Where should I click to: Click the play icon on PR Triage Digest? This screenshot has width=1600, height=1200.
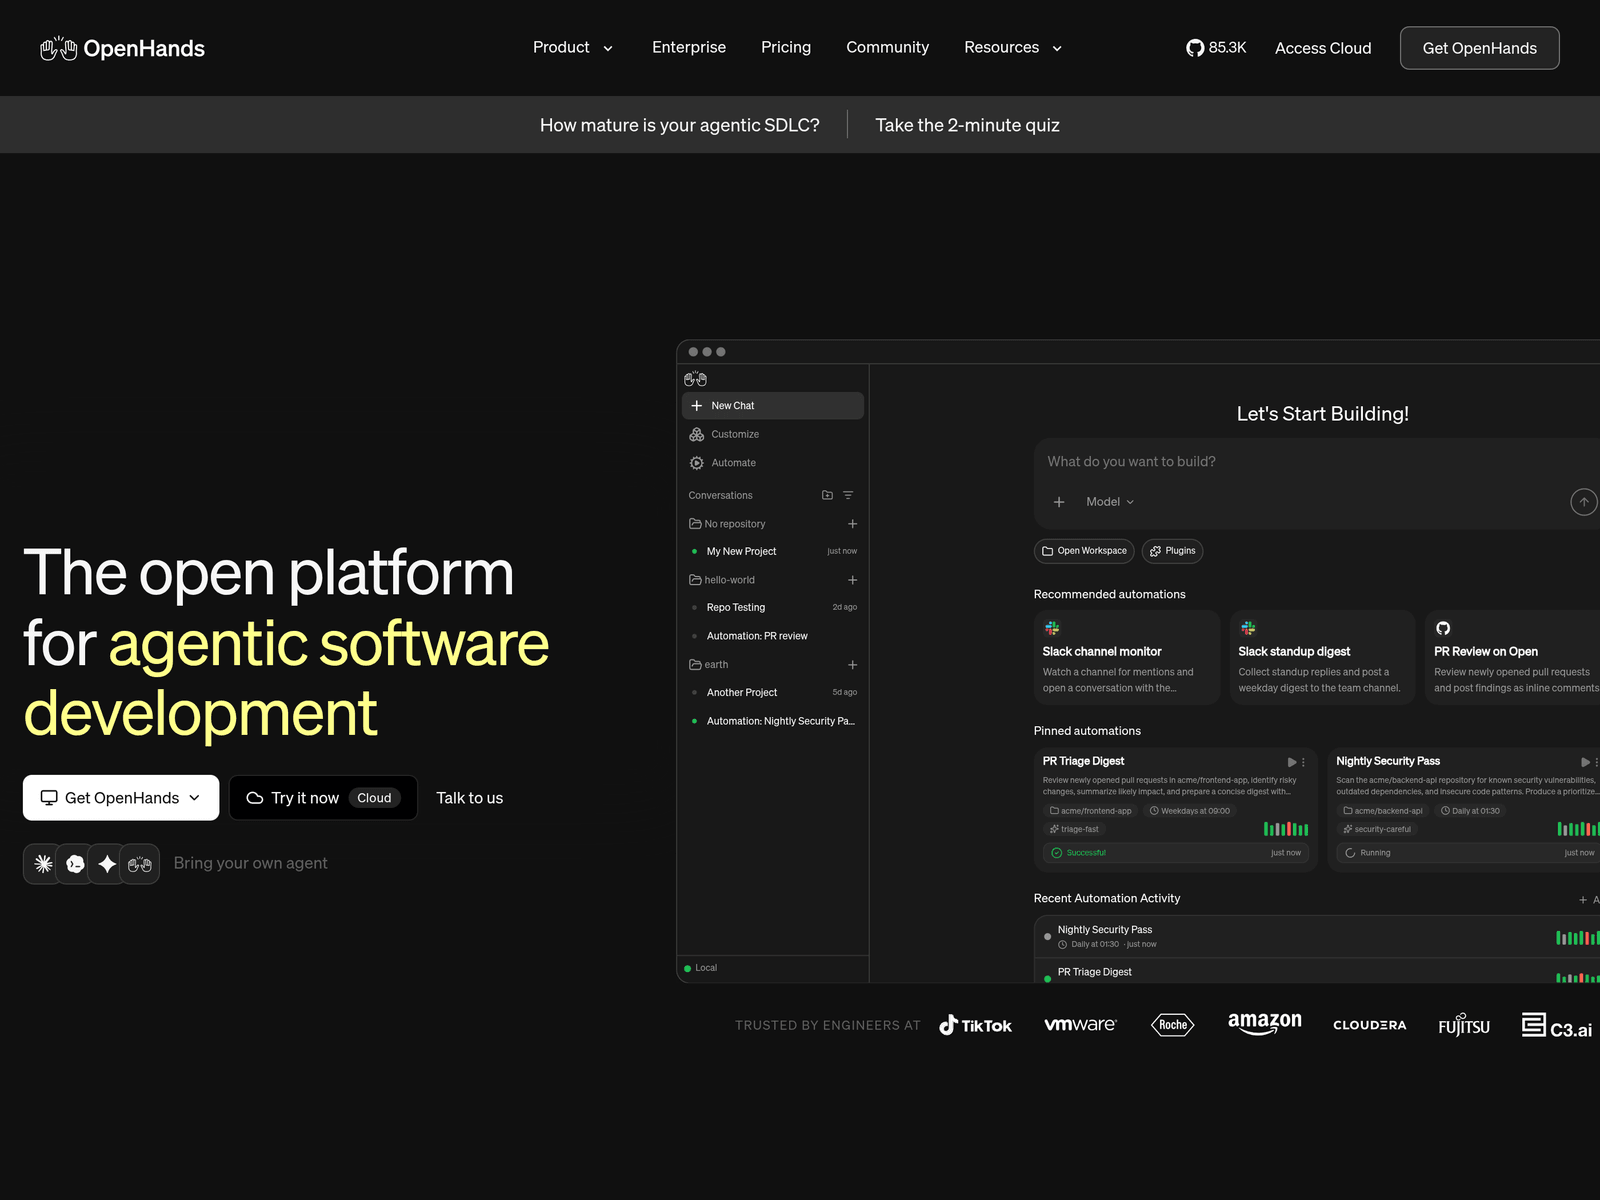(1292, 762)
